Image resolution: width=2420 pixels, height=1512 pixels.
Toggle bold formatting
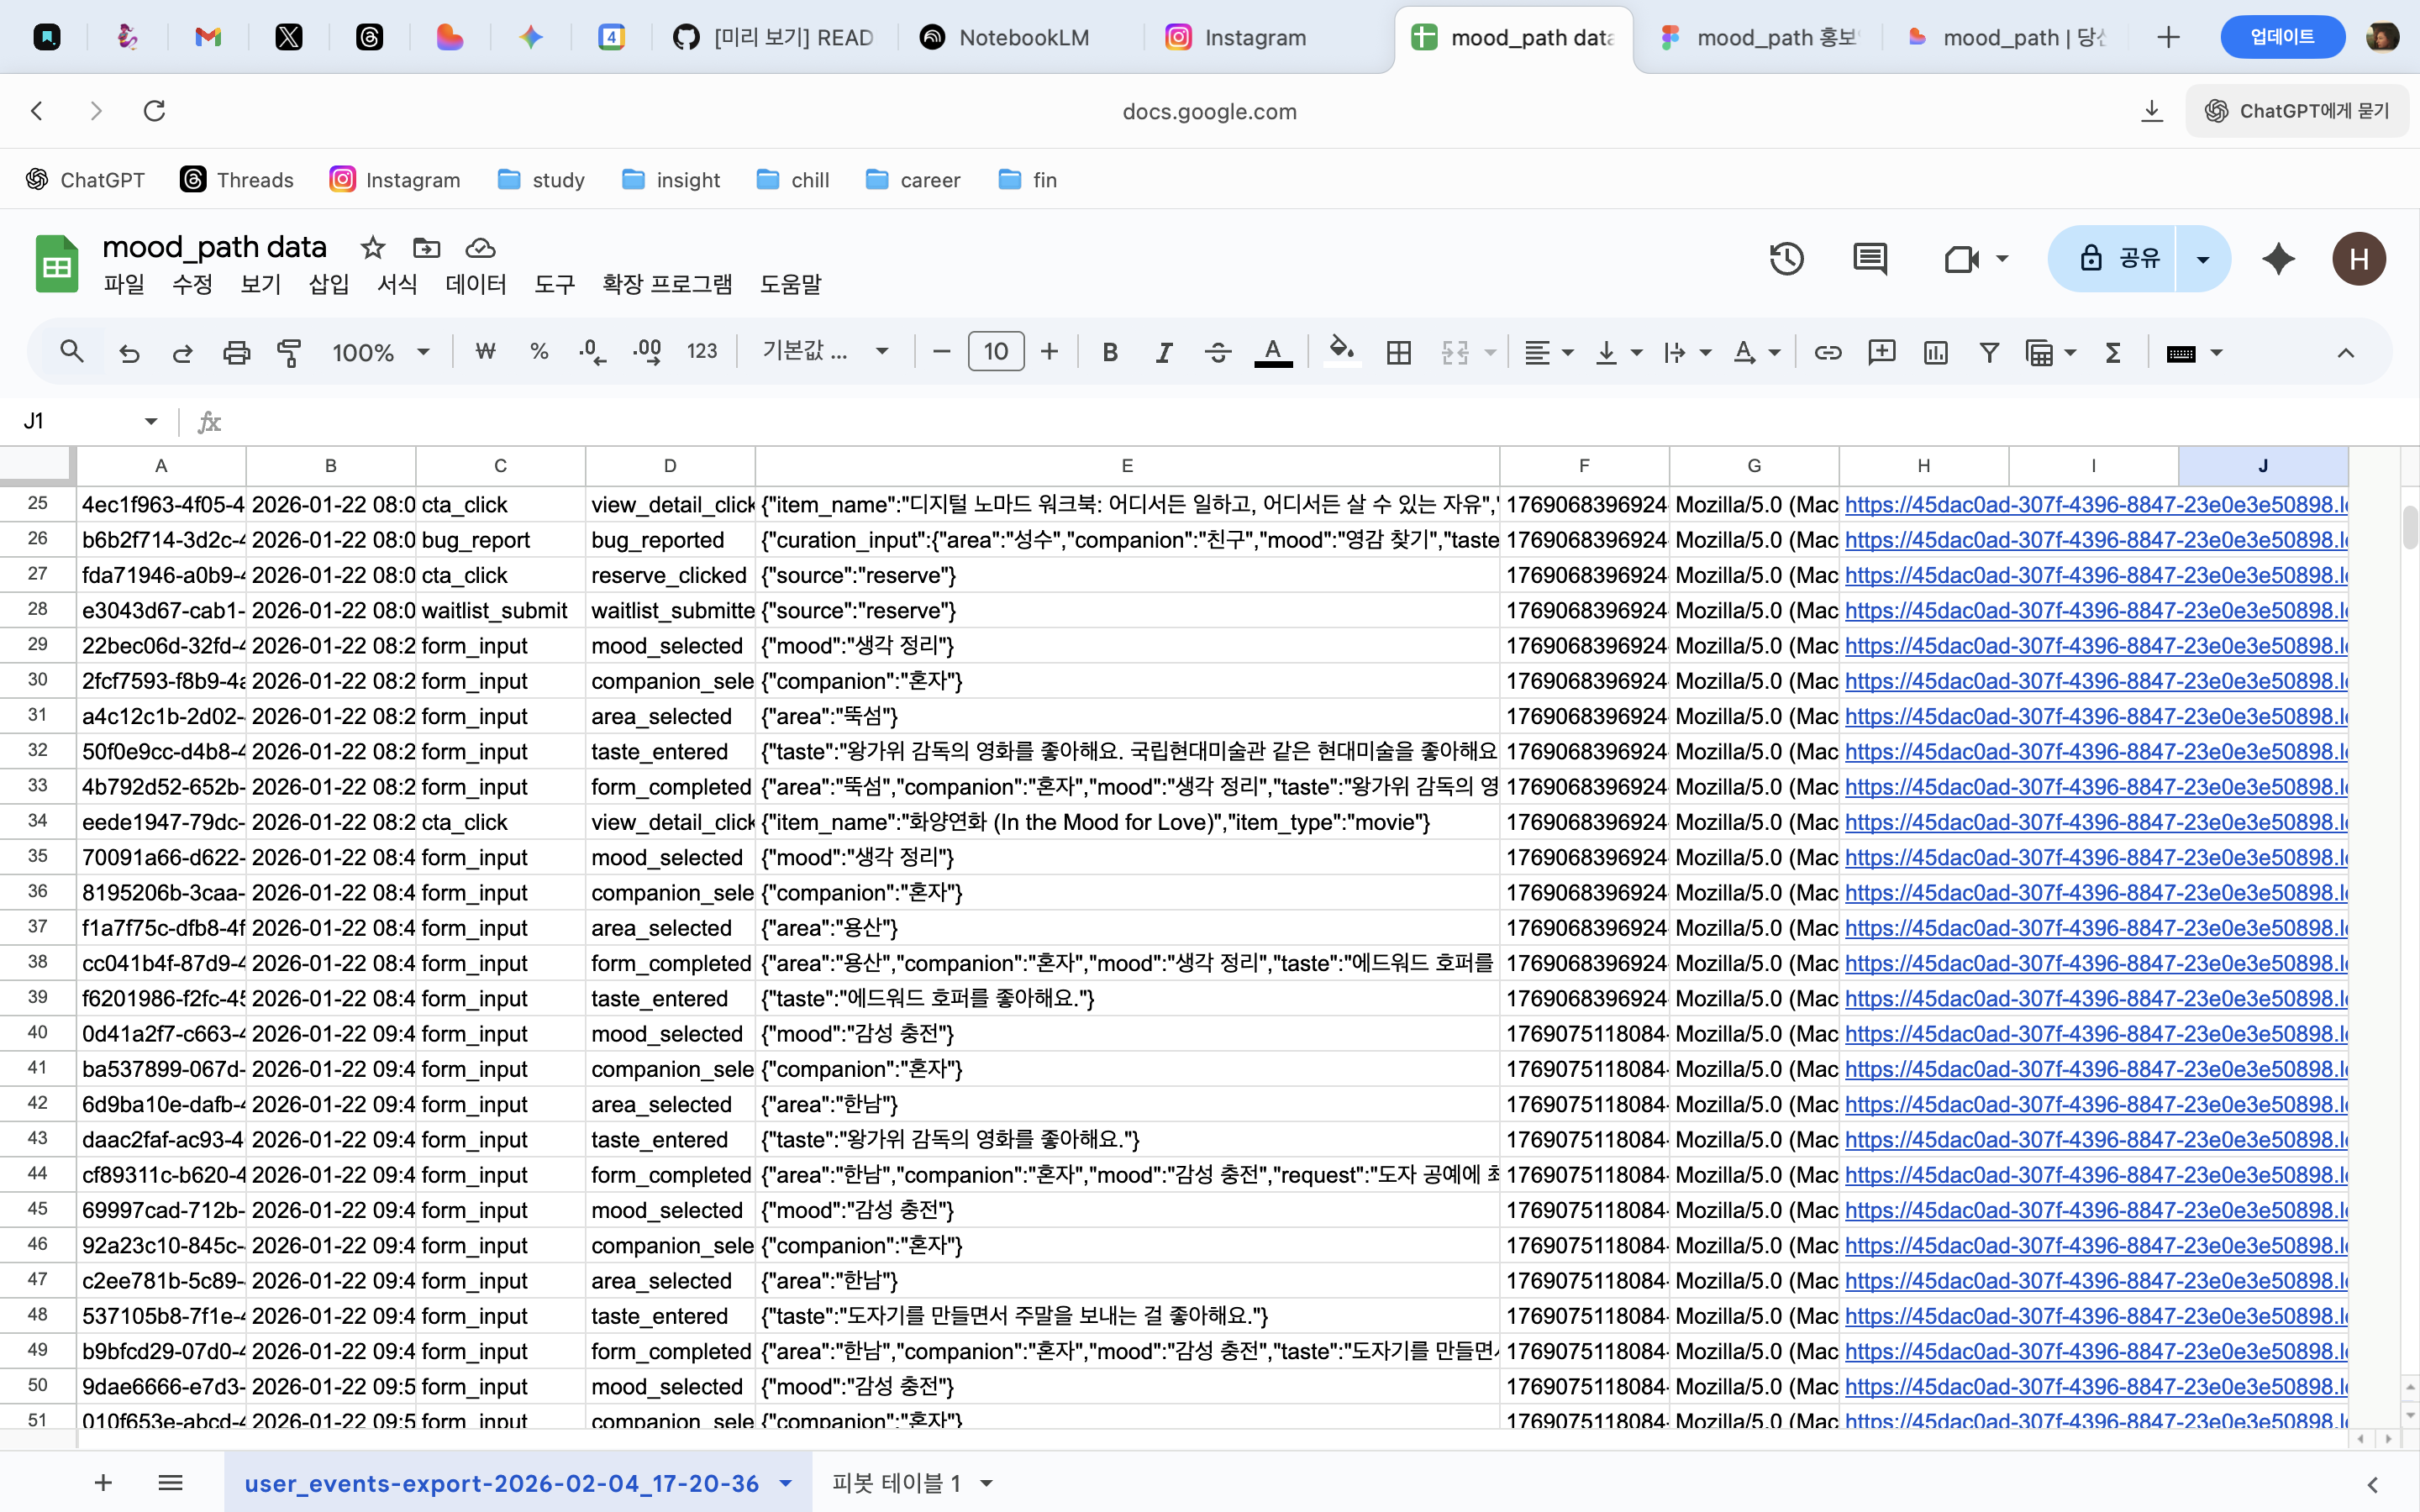tap(1109, 352)
